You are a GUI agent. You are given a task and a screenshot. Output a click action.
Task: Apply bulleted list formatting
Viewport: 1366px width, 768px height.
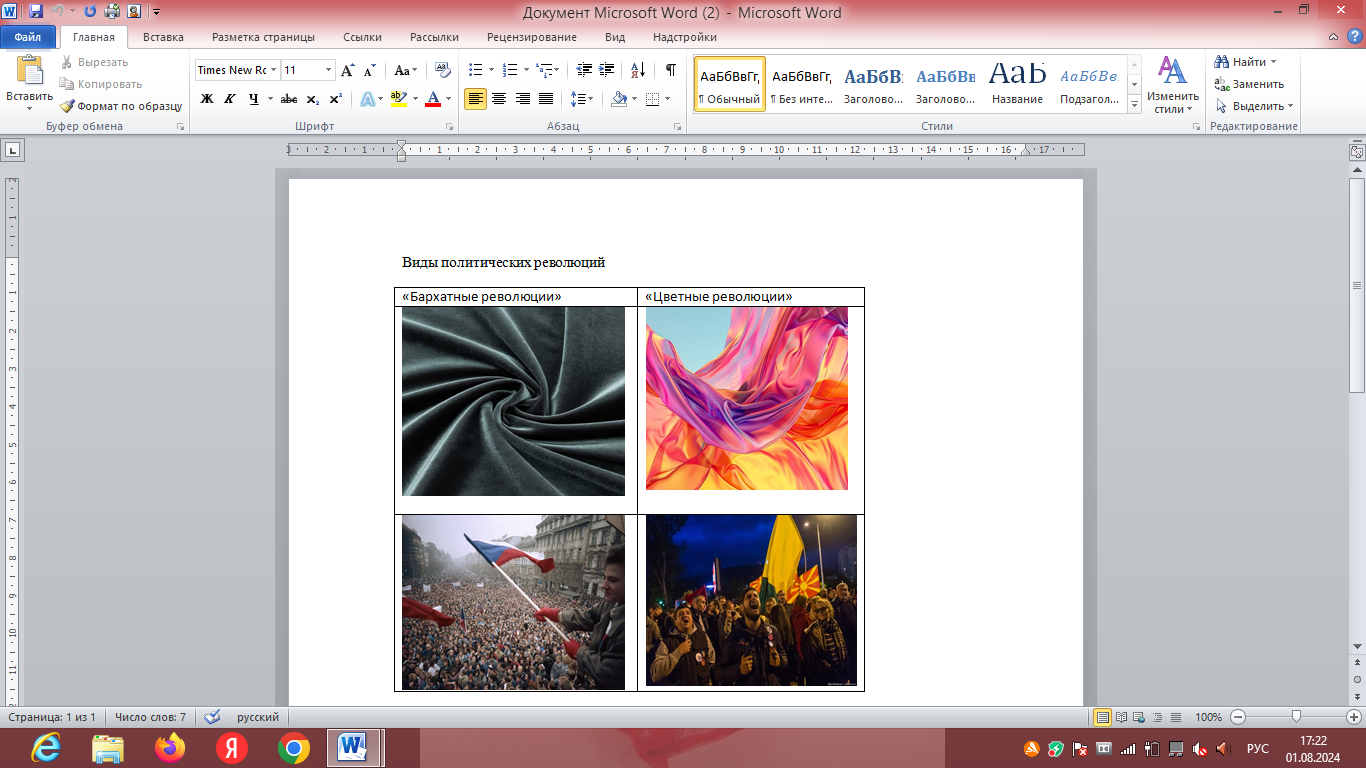[475, 70]
